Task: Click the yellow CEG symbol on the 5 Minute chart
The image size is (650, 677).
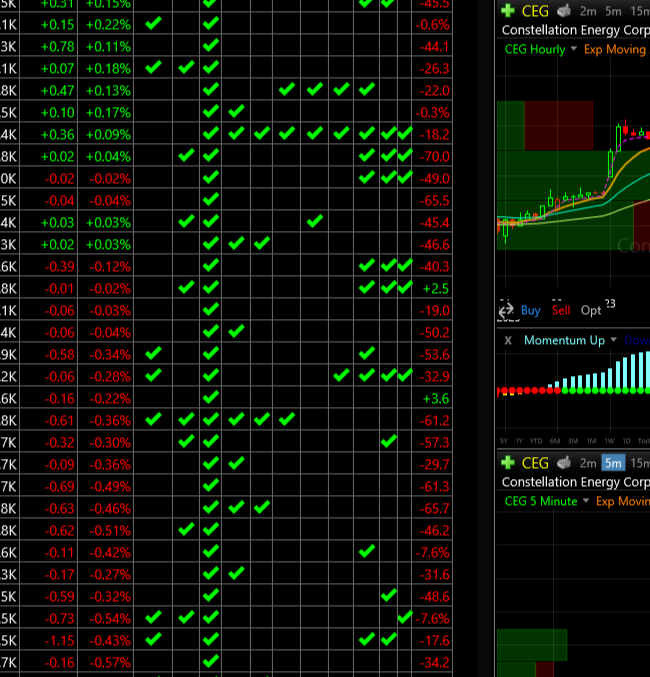Action: pyautogui.click(x=535, y=463)
